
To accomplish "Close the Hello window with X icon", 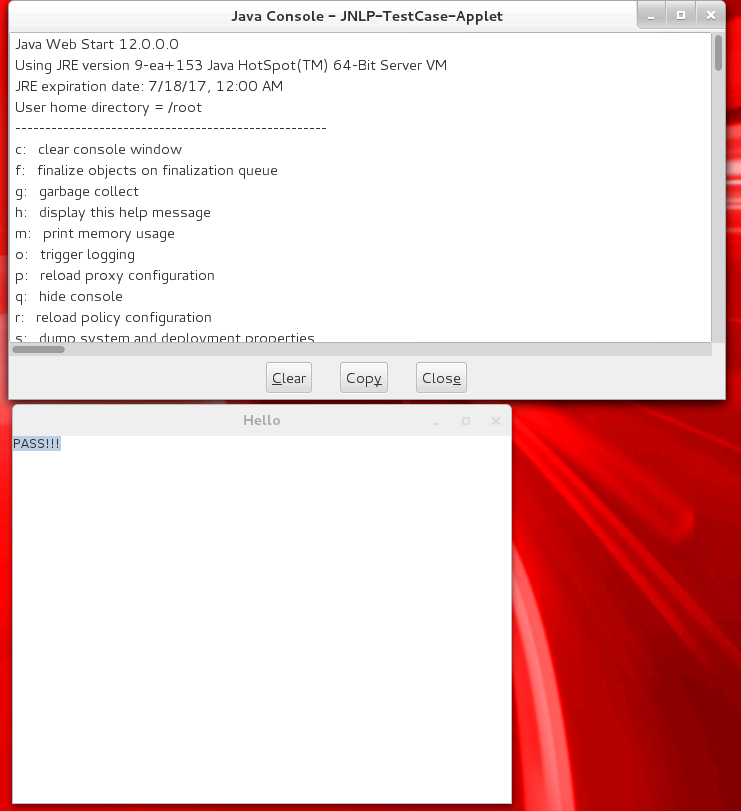I will (495, 422).
